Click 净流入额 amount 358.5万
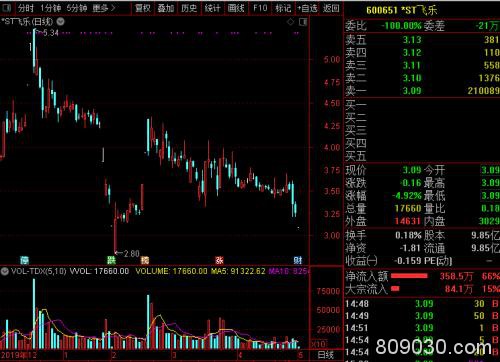500x362 pixels. [x=456, y=276]
